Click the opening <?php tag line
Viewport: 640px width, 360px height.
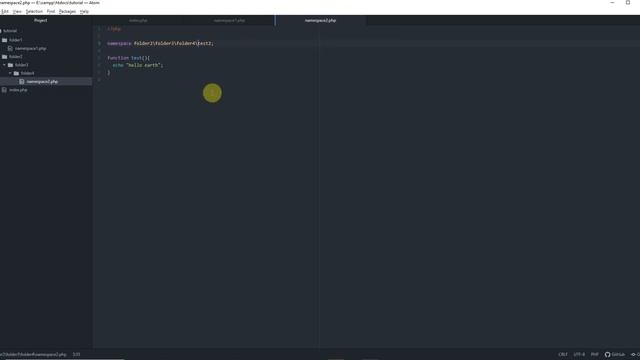(114, 29)
